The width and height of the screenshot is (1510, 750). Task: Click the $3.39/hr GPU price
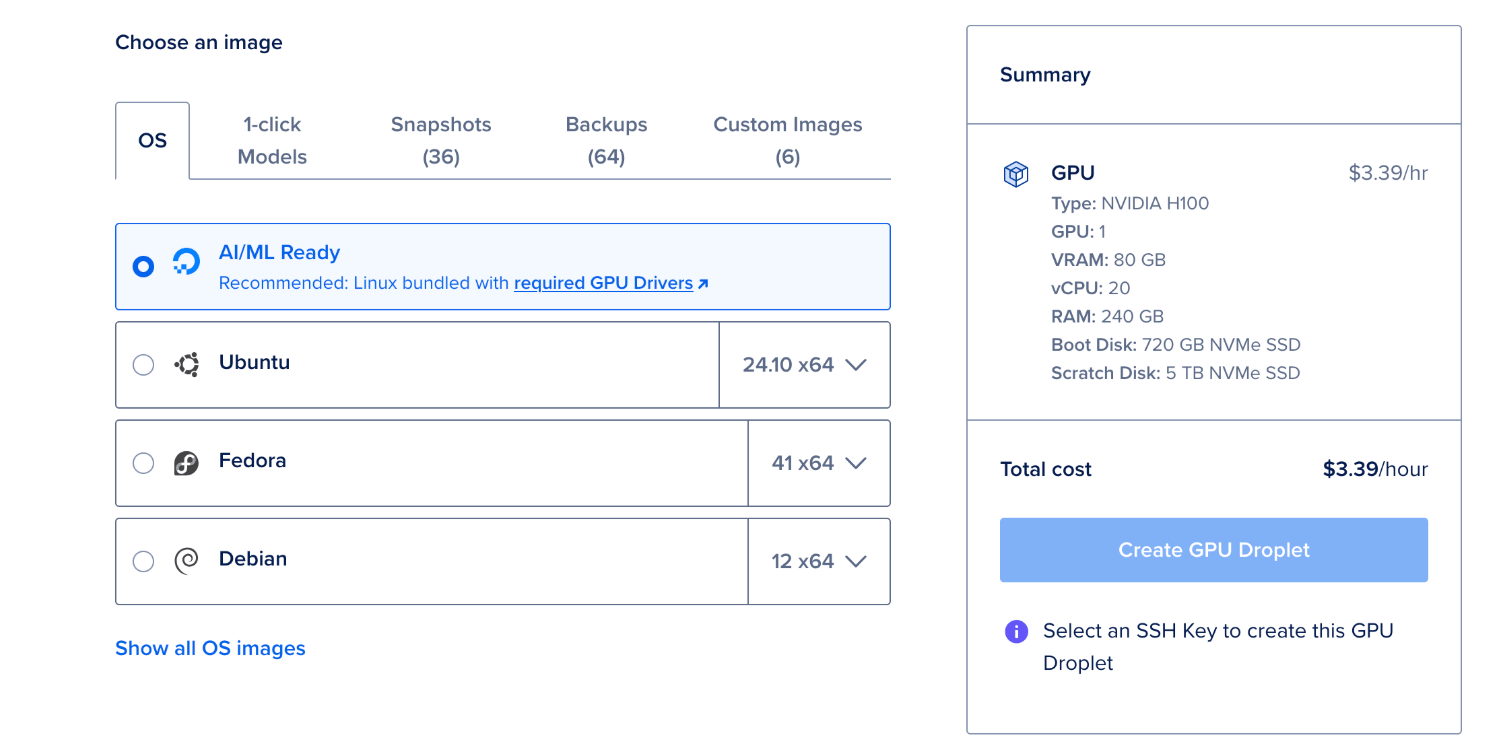1388,173
